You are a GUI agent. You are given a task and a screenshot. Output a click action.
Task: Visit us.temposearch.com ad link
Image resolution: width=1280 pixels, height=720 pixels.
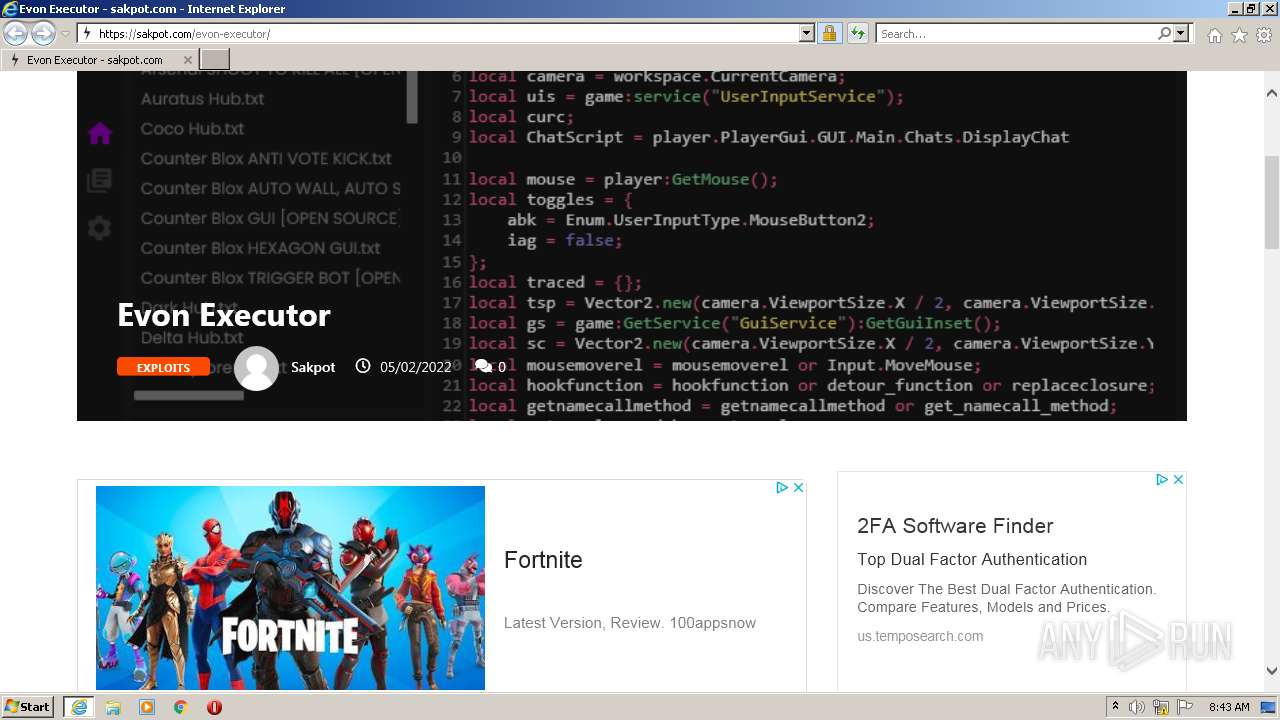pos(920,636)
